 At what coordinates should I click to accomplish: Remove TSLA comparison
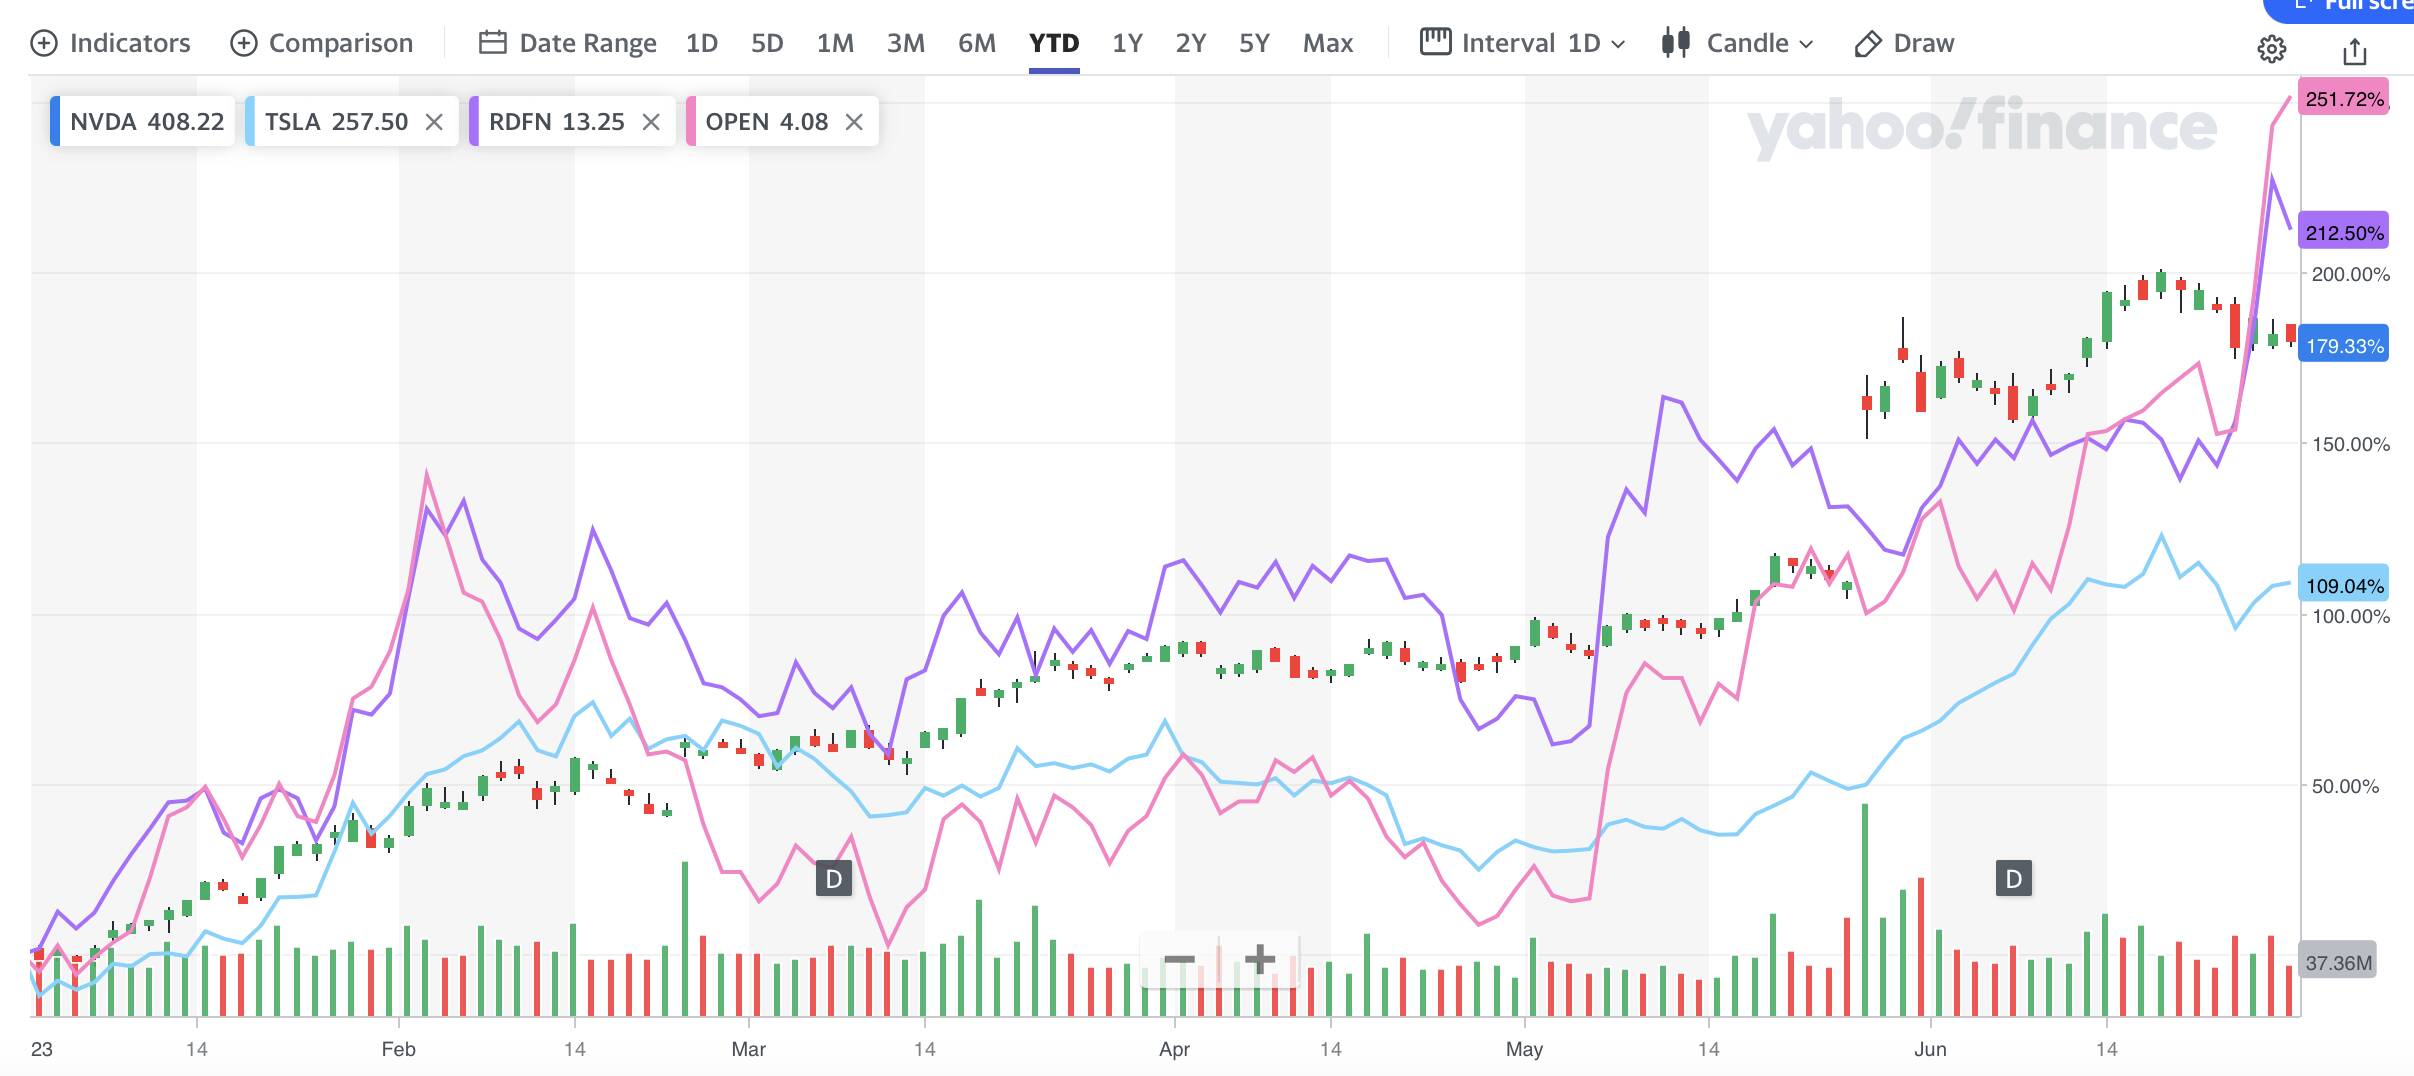pos(434,122)
